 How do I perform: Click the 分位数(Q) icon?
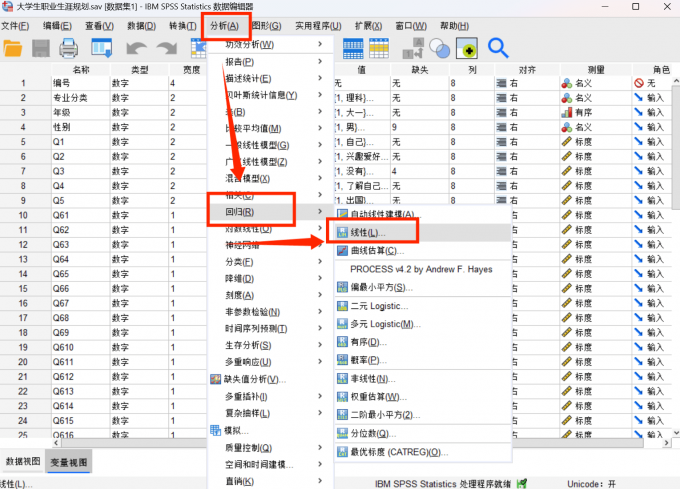click(x=342, y=433)
